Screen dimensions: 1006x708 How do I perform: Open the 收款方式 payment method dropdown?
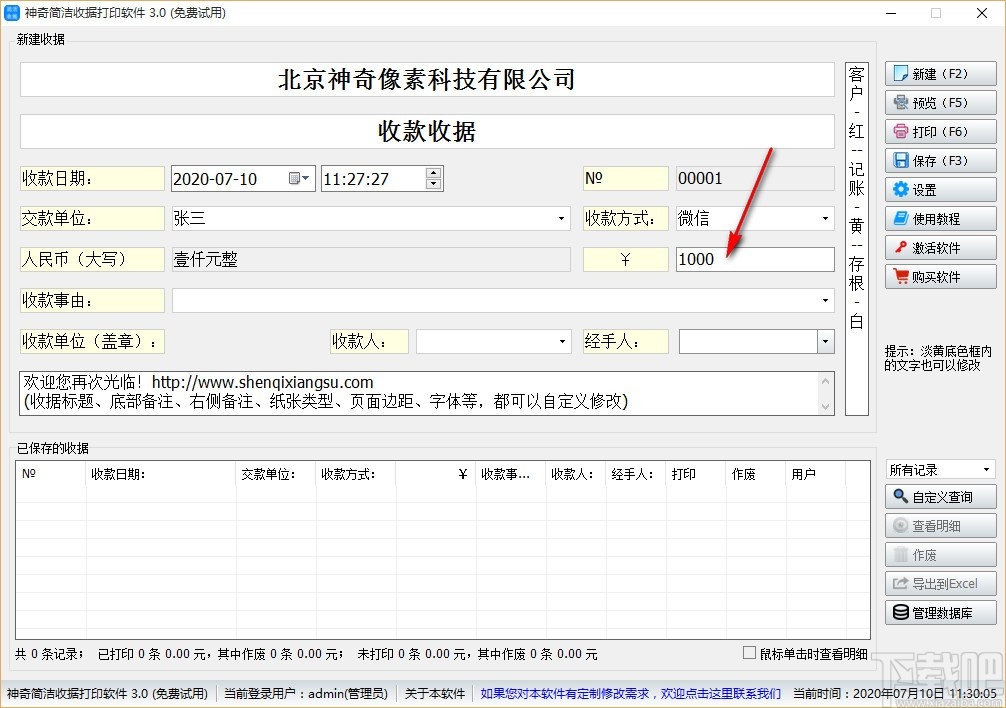(826, 218)
